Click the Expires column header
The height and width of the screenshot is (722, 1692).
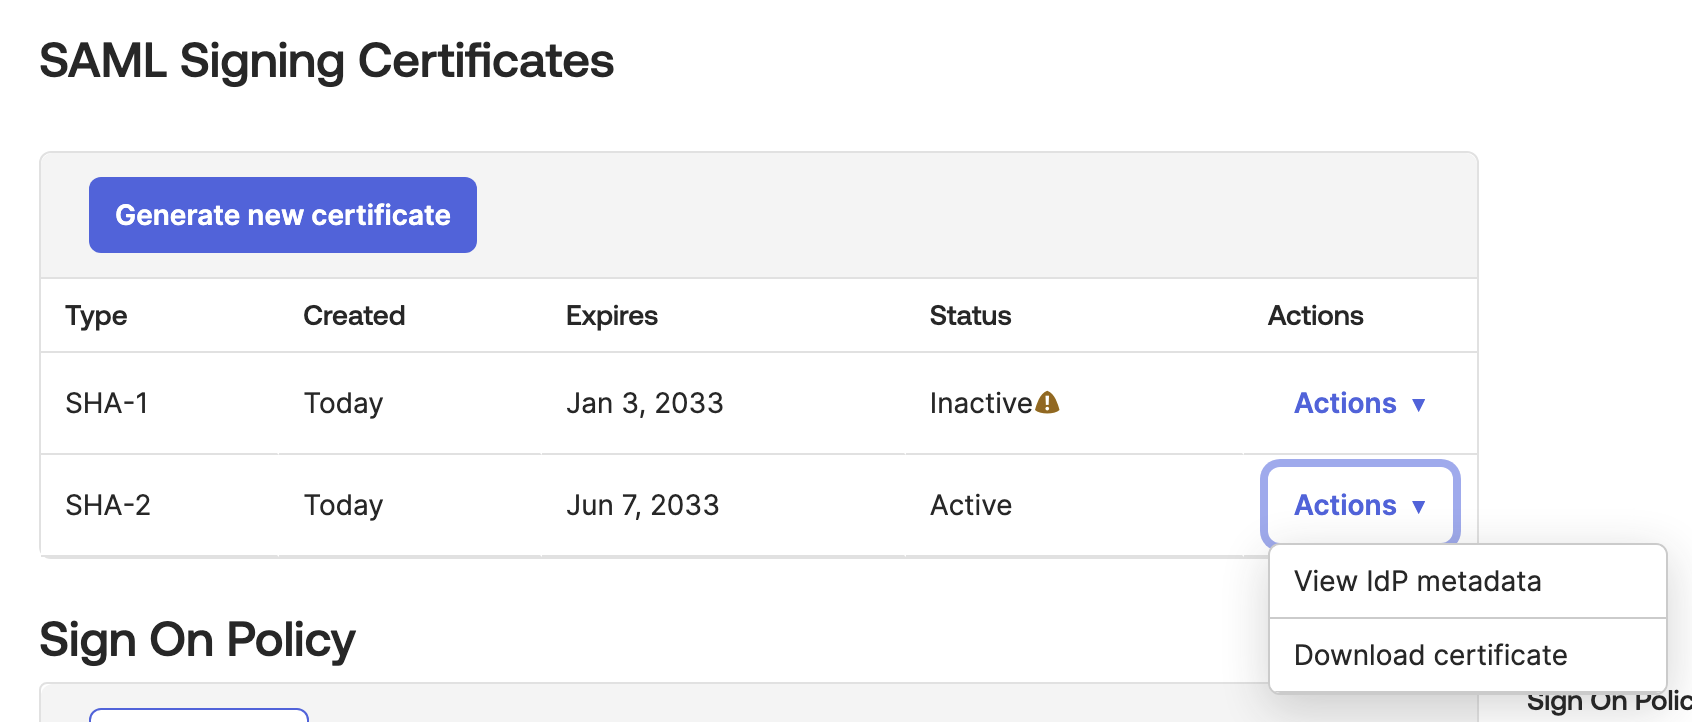point(611,316)
